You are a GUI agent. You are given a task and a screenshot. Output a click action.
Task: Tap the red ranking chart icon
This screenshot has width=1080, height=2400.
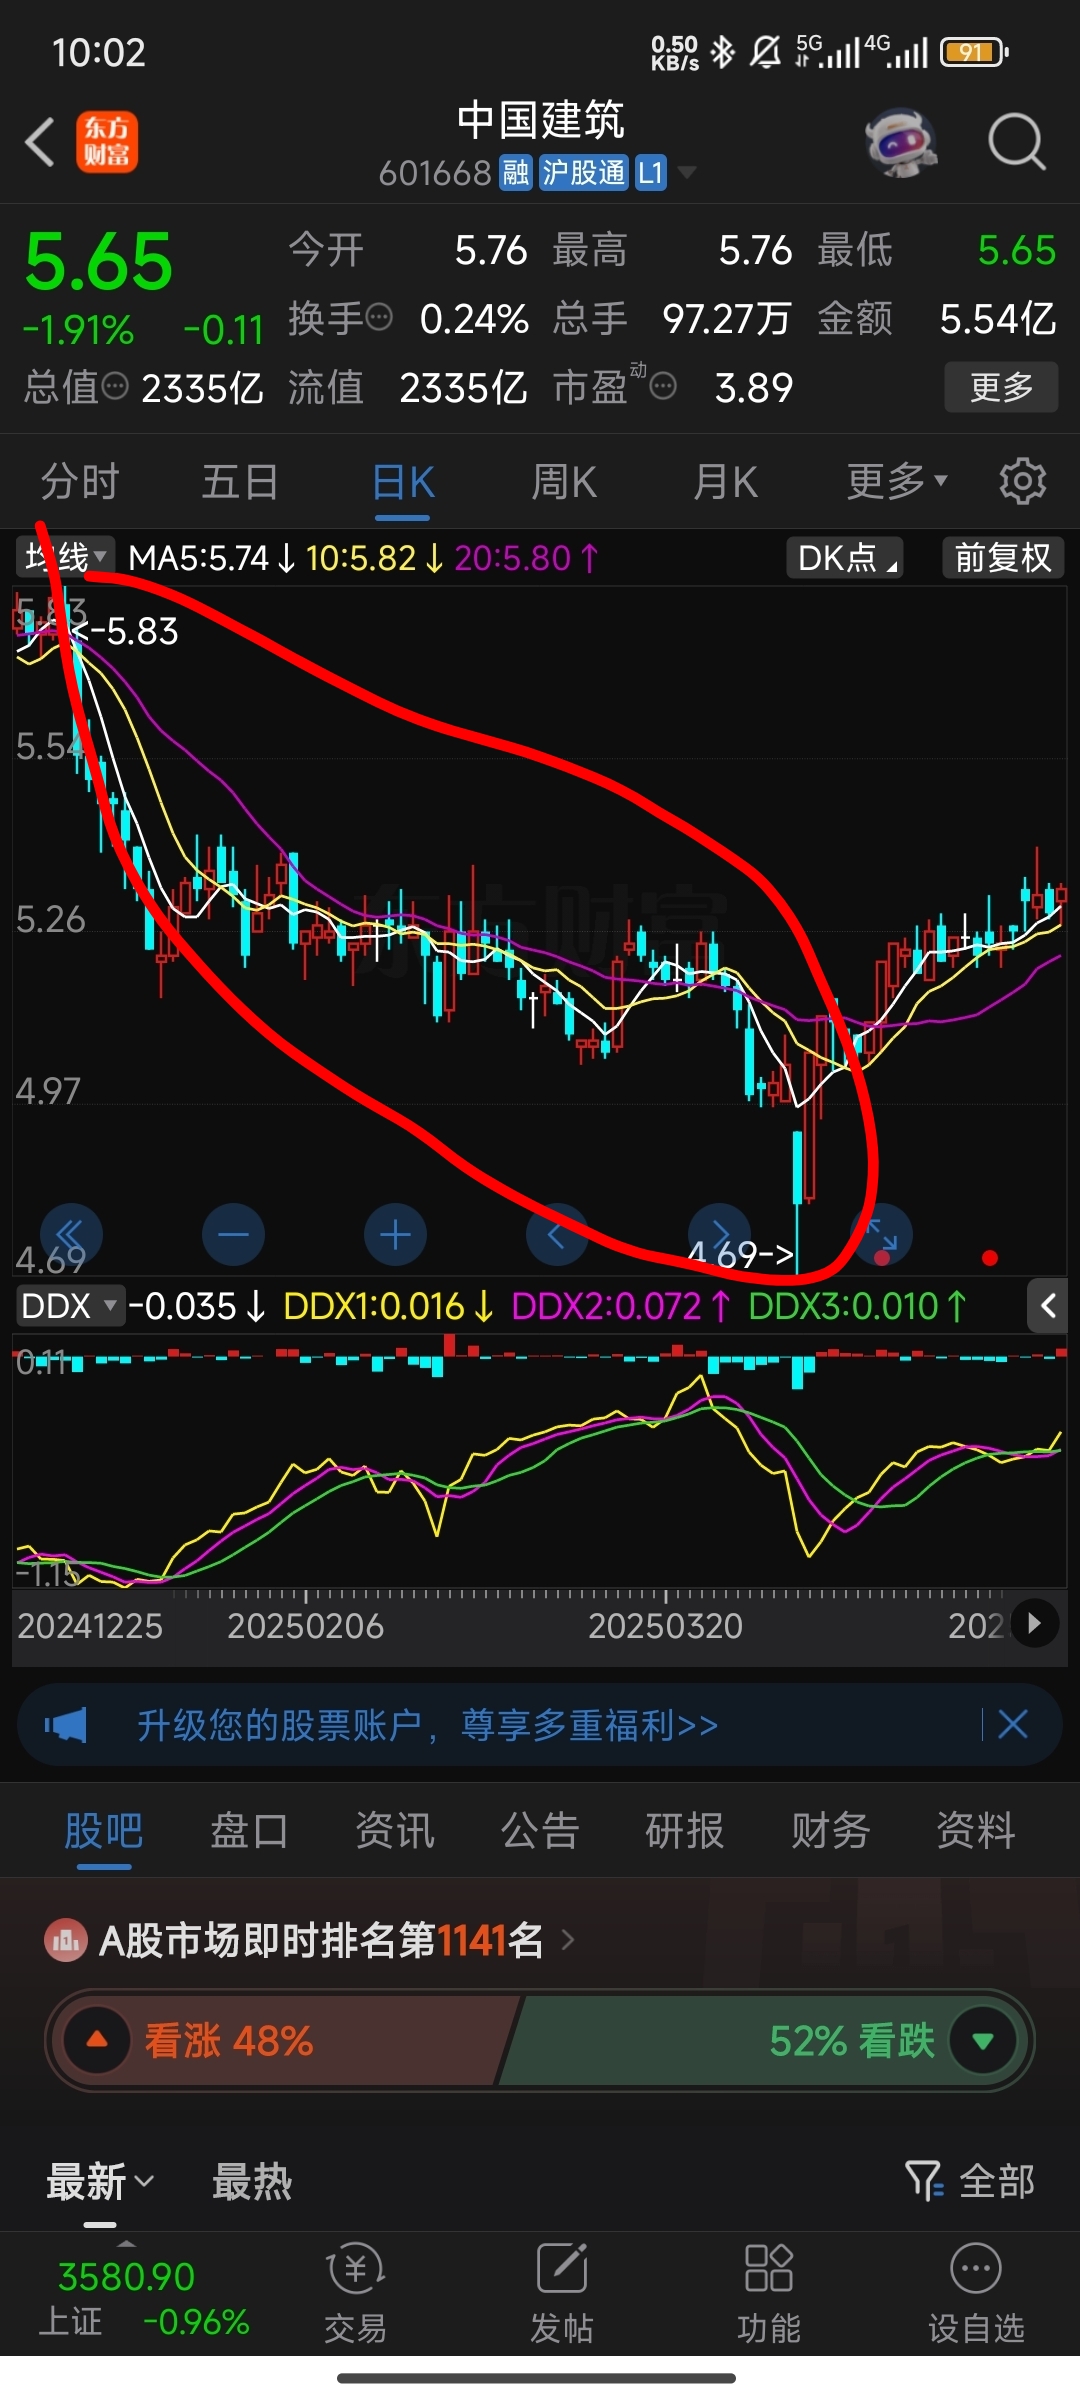[x=66, y=1941]
